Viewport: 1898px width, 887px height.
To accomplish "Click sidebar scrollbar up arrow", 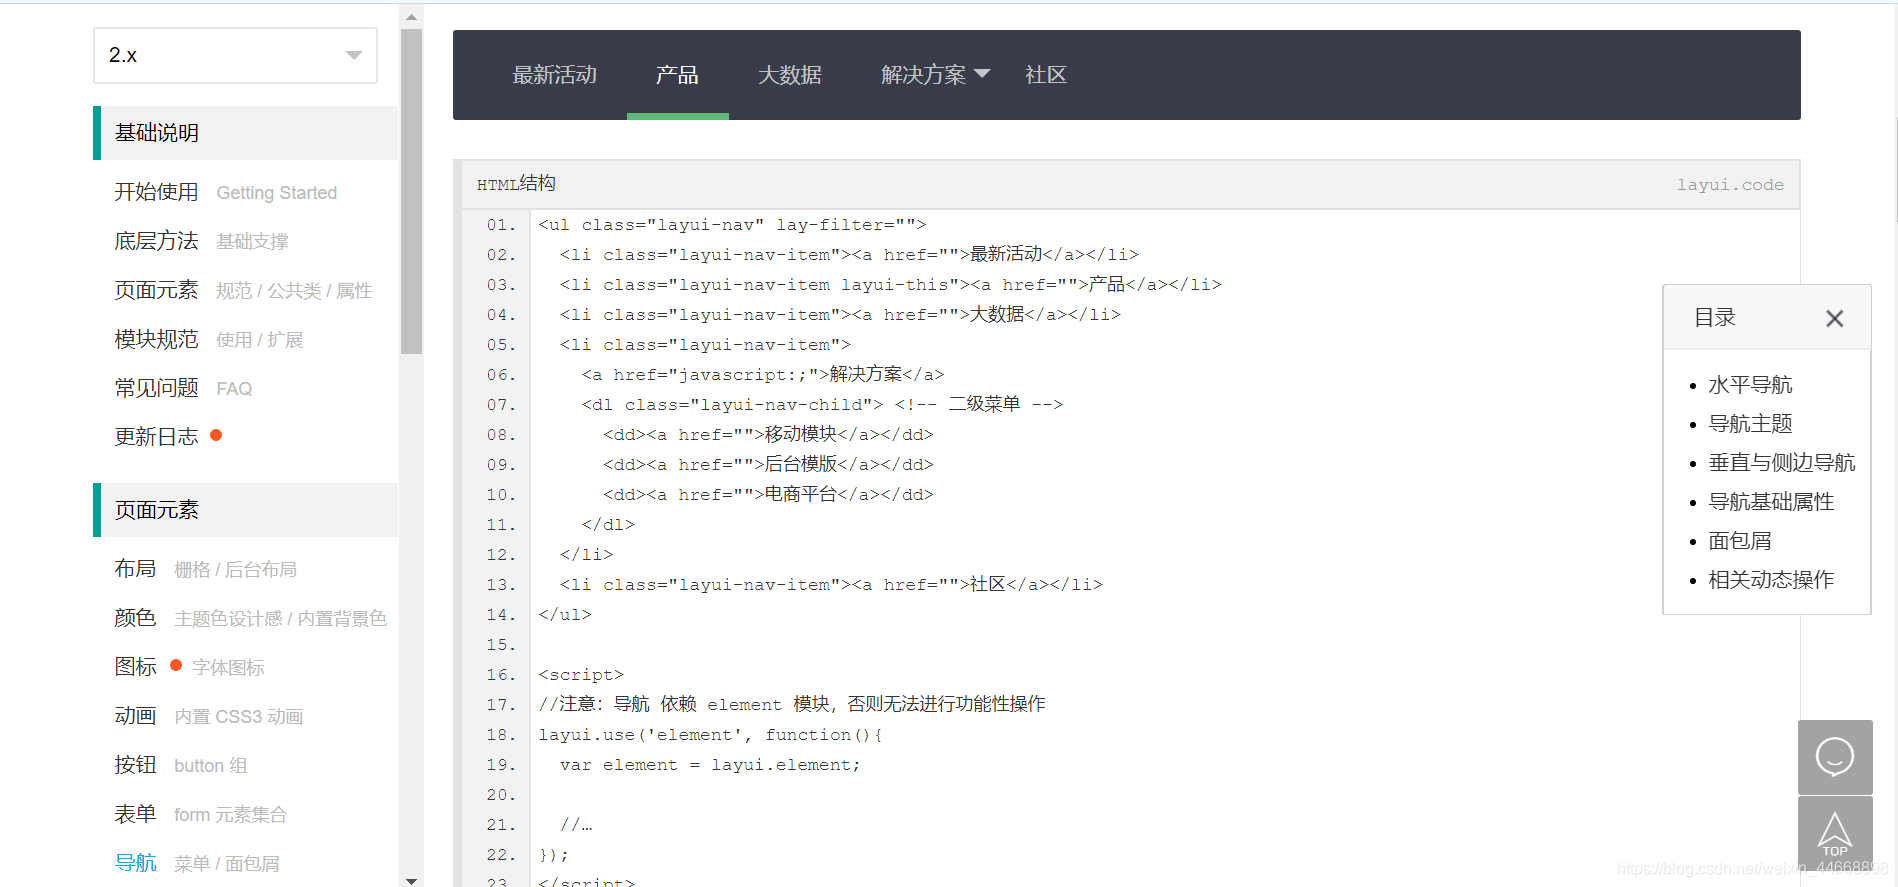I will click(x=411, y=17).
